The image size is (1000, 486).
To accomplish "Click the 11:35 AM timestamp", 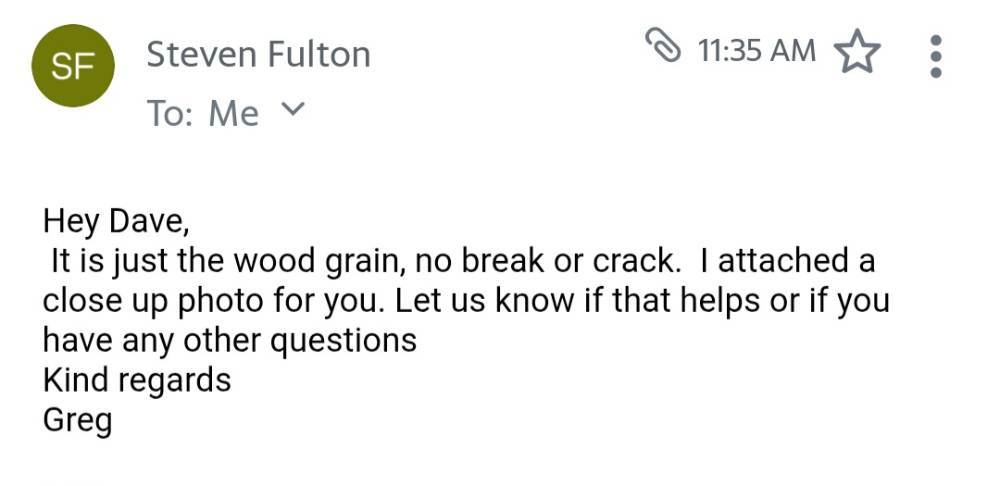I will click(x=756, y=50).
